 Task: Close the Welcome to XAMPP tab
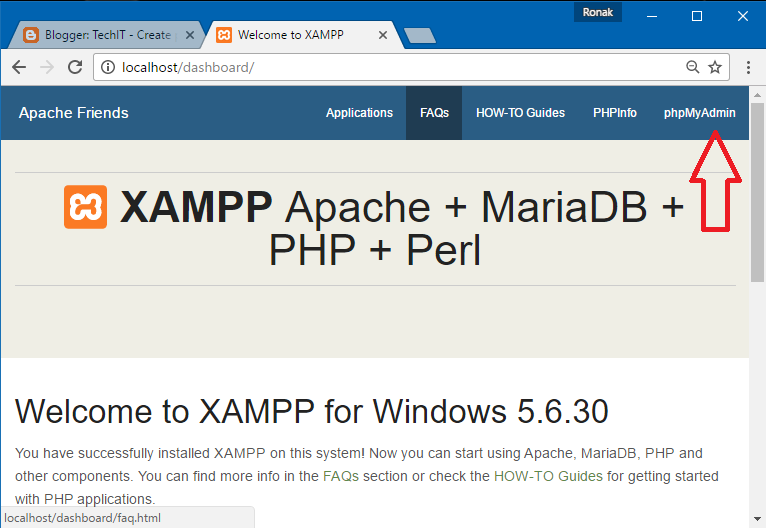pyautogui.click(x=383, y=35)
